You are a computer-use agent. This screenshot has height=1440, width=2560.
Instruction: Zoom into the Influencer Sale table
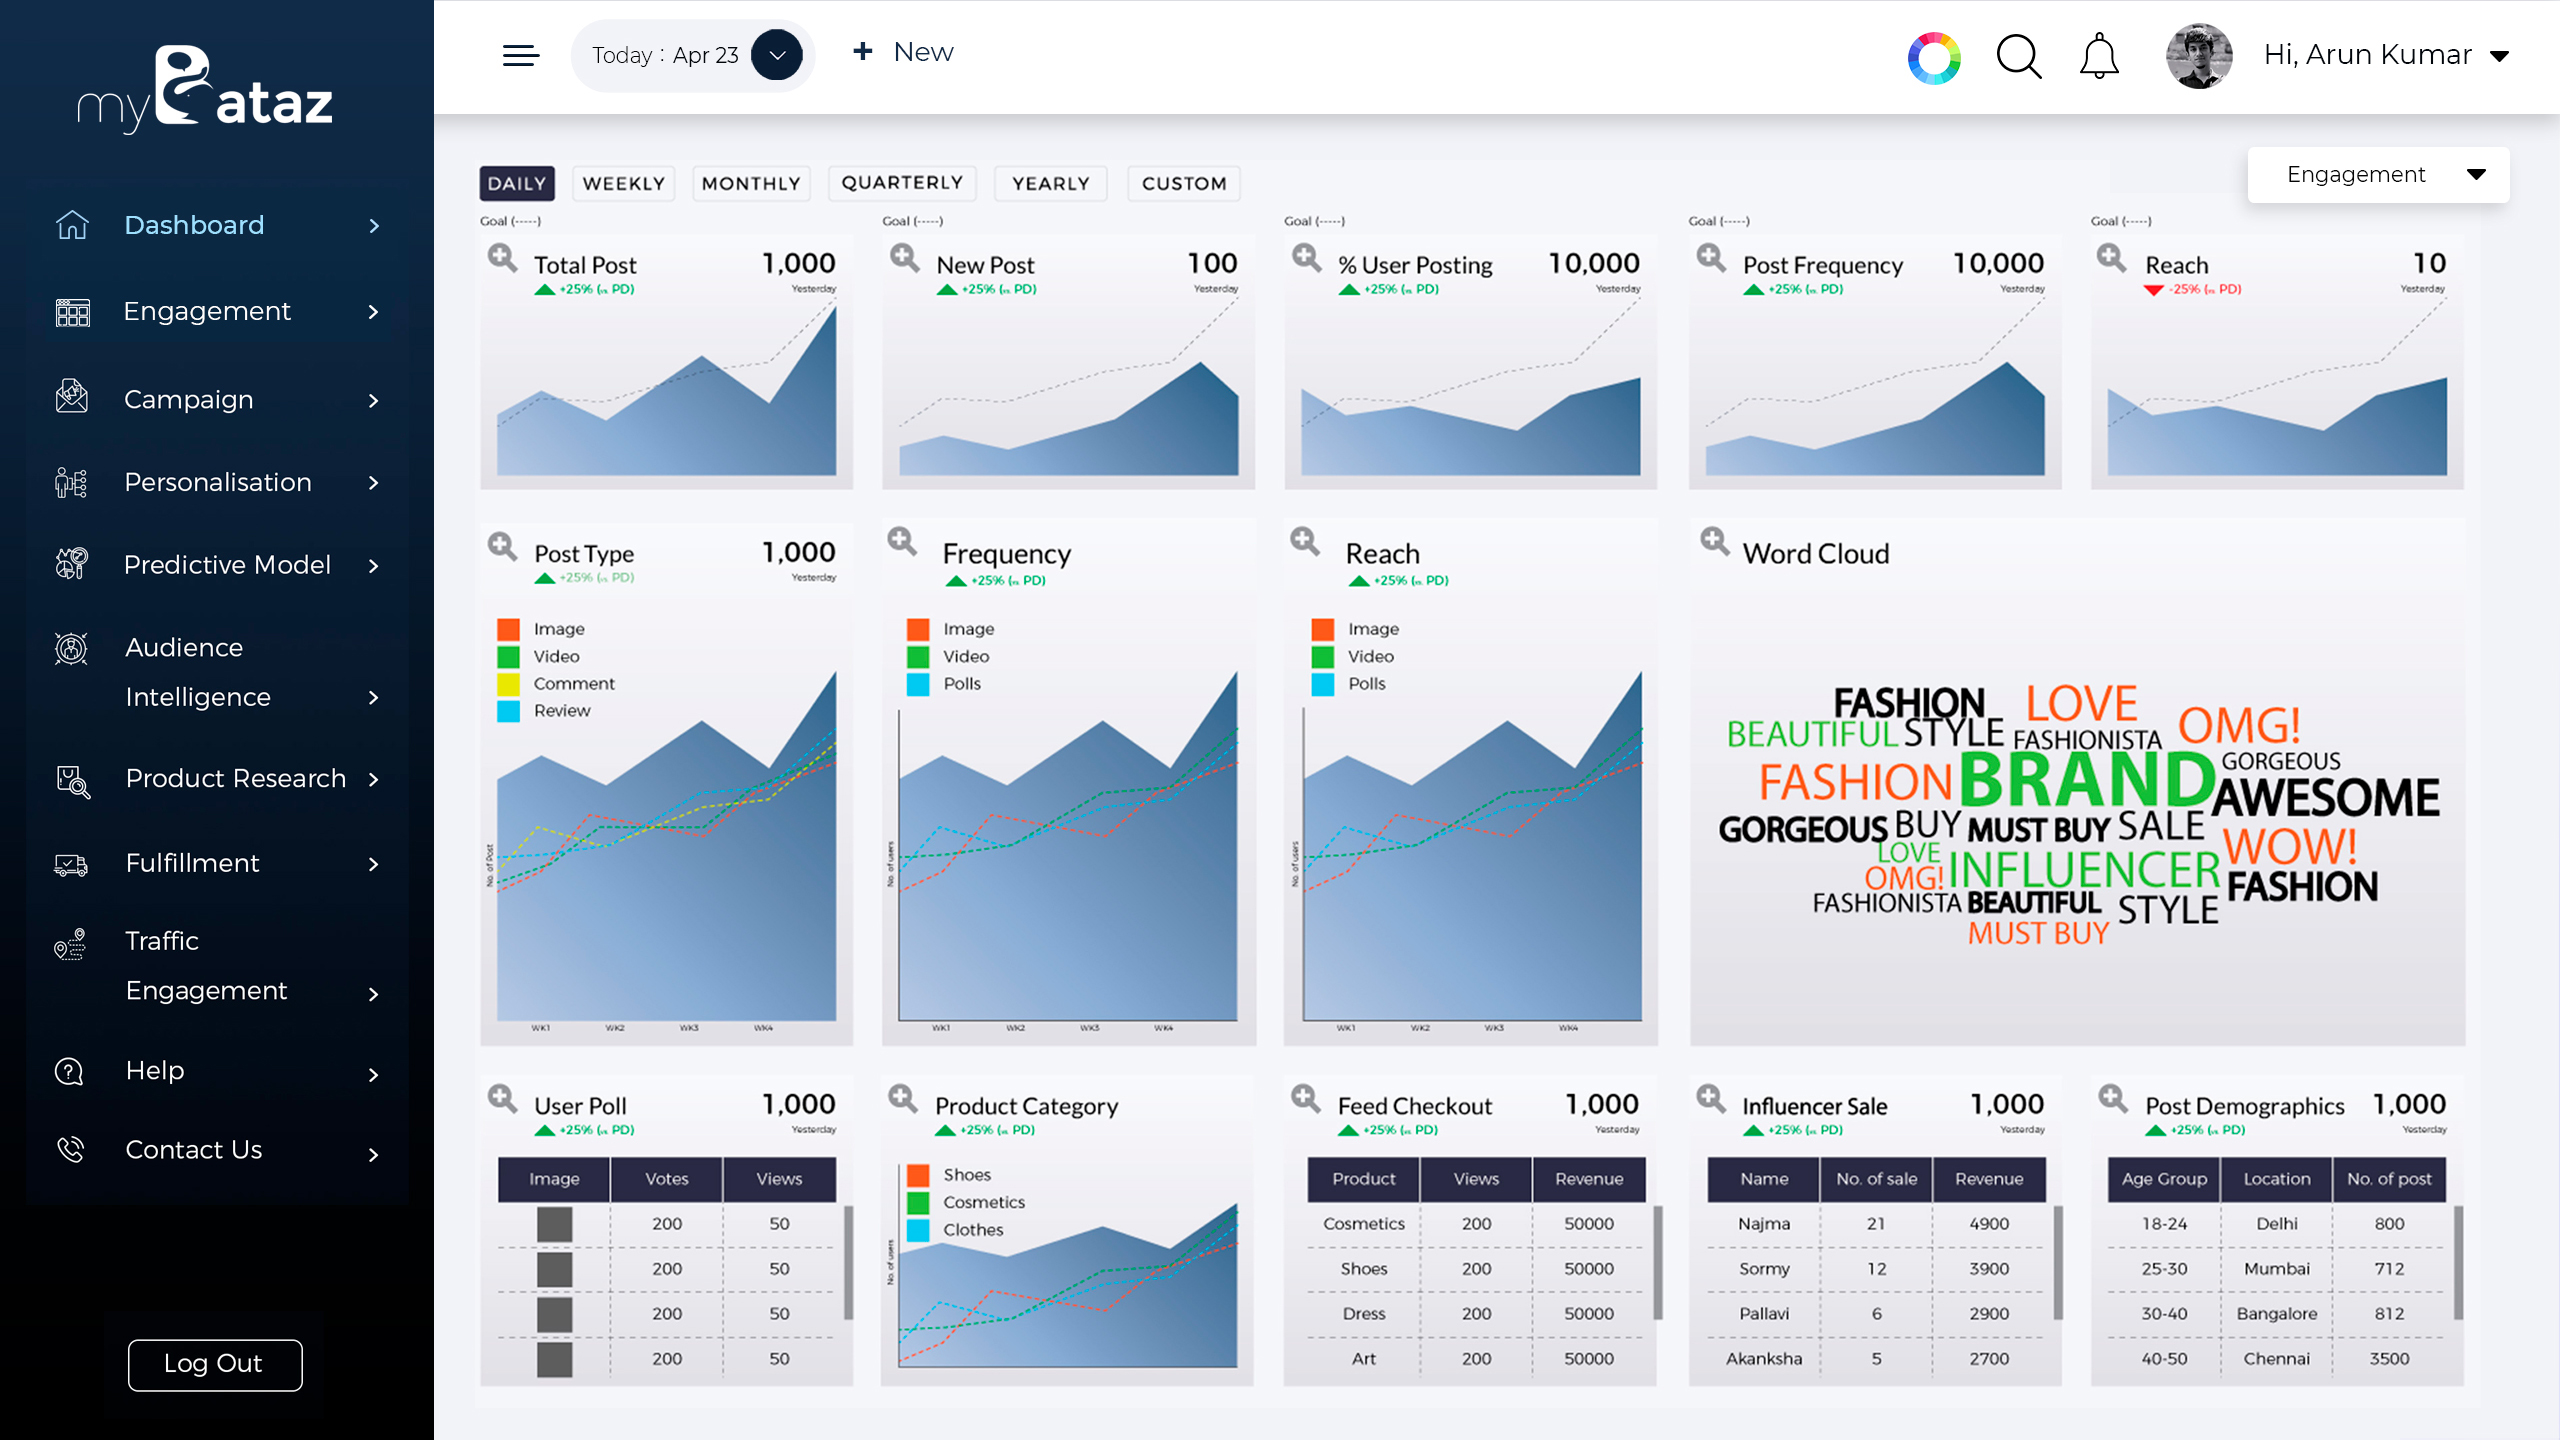1711,1098
